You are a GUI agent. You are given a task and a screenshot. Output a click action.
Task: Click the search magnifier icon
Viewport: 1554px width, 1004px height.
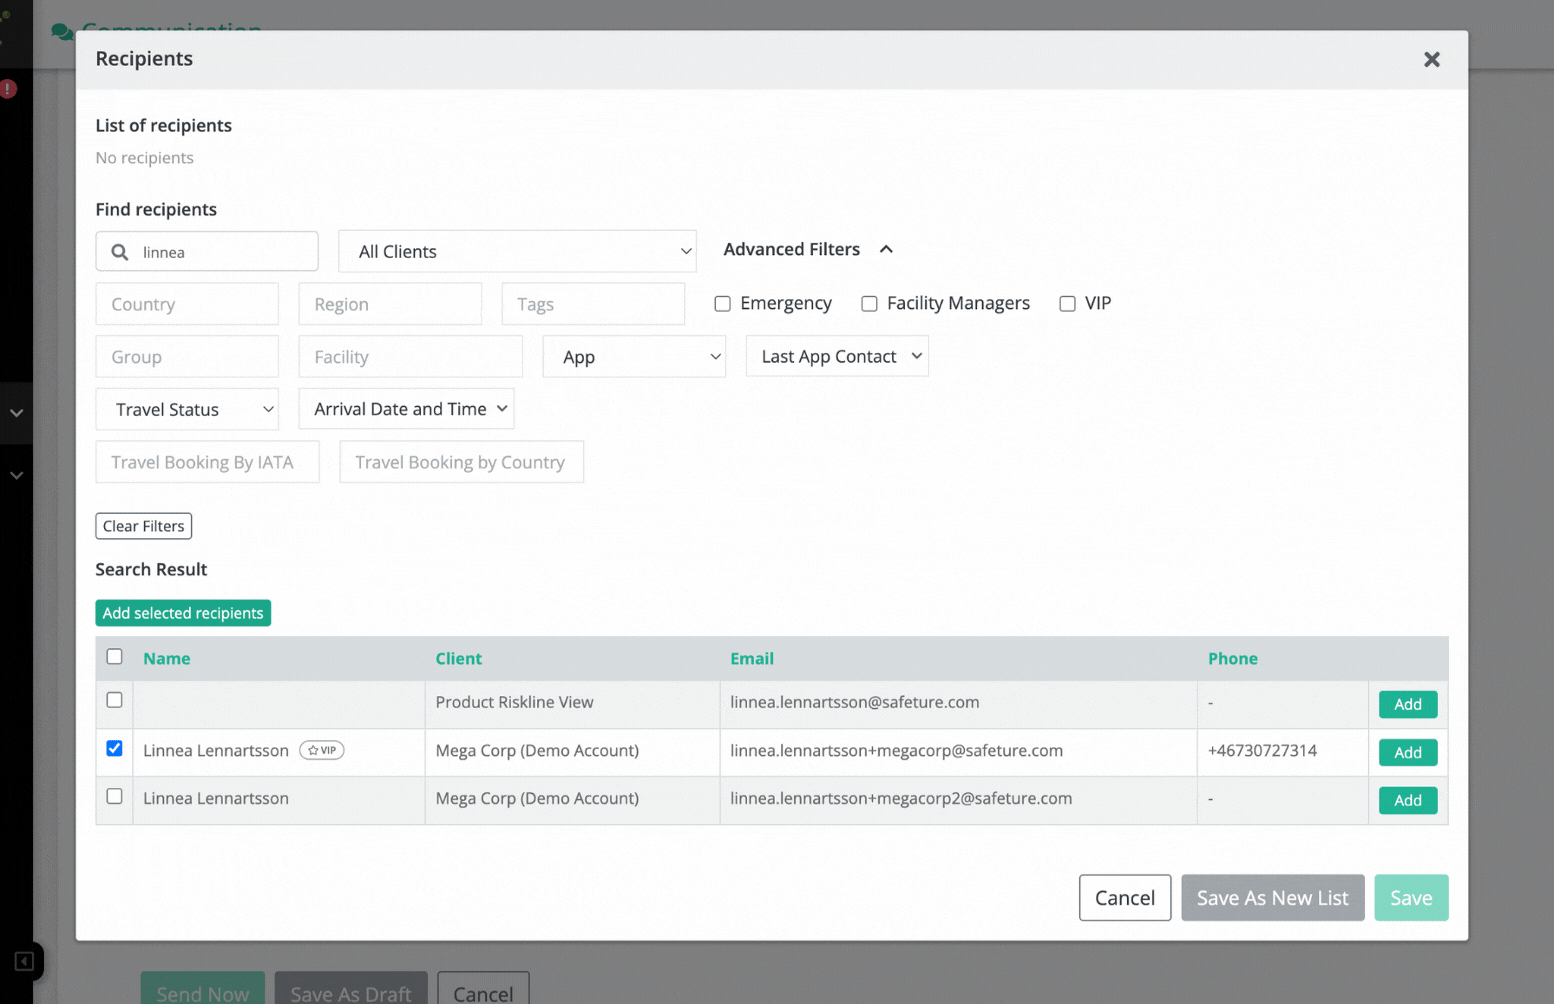pos(120,251)
